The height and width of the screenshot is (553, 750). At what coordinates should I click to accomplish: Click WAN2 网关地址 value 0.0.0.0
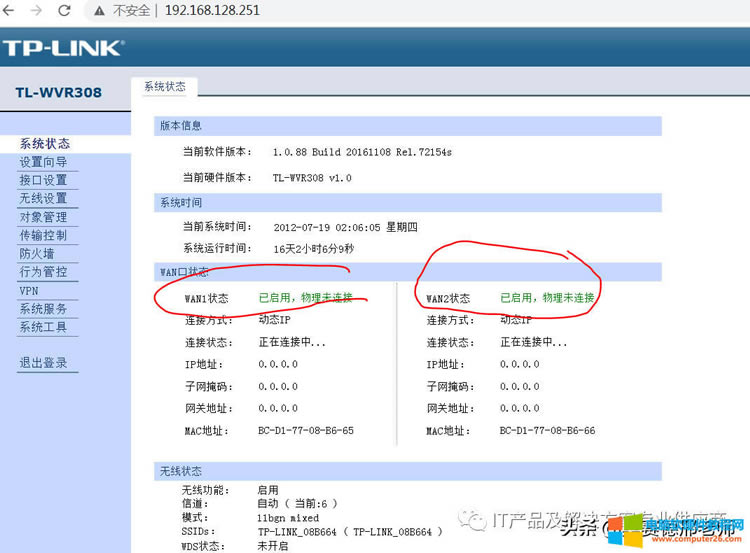click(519, 408)
